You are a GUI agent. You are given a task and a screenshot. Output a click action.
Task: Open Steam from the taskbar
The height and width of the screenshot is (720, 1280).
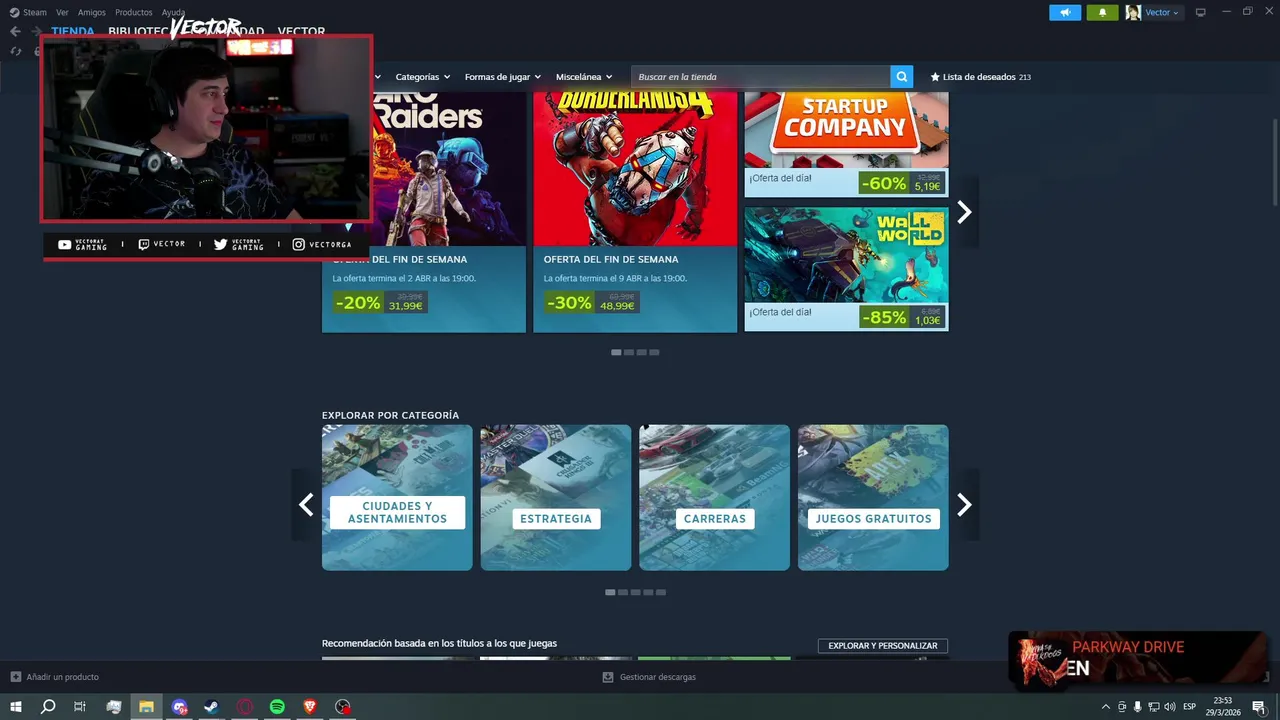point(212,706)
